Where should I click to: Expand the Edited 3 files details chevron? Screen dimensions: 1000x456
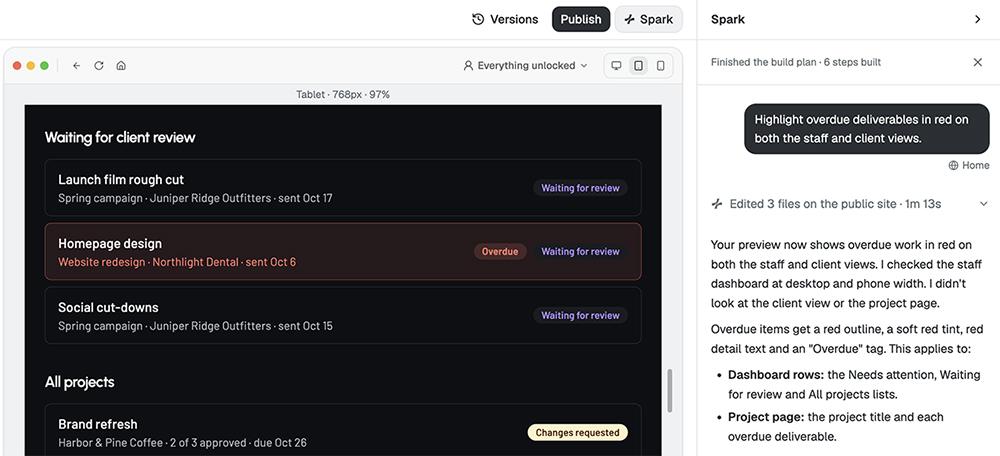tap(983, 204)
